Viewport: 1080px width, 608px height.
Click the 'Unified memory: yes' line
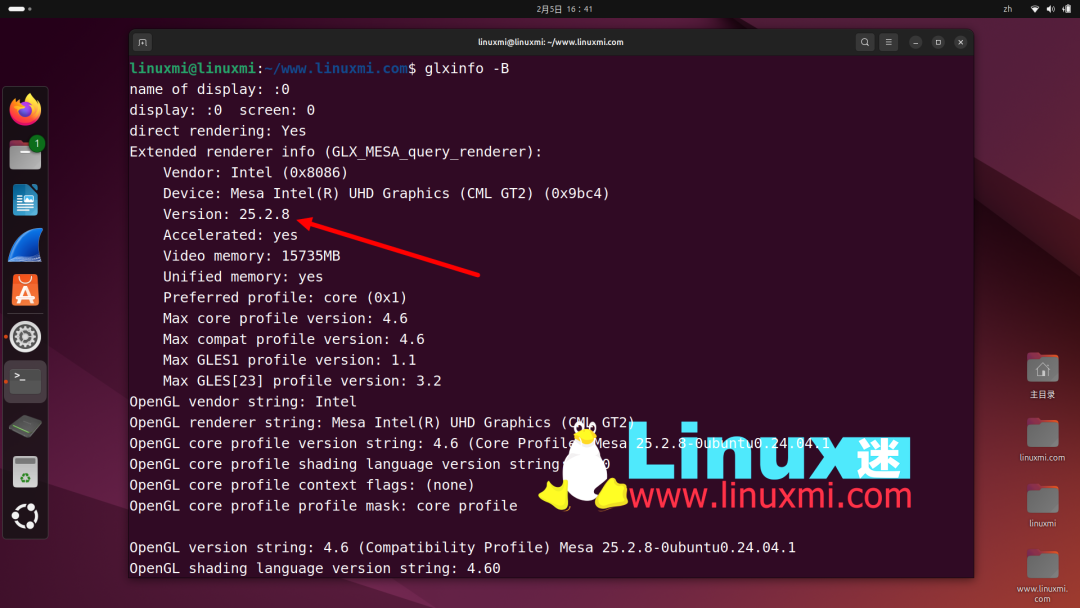[243, 277]
